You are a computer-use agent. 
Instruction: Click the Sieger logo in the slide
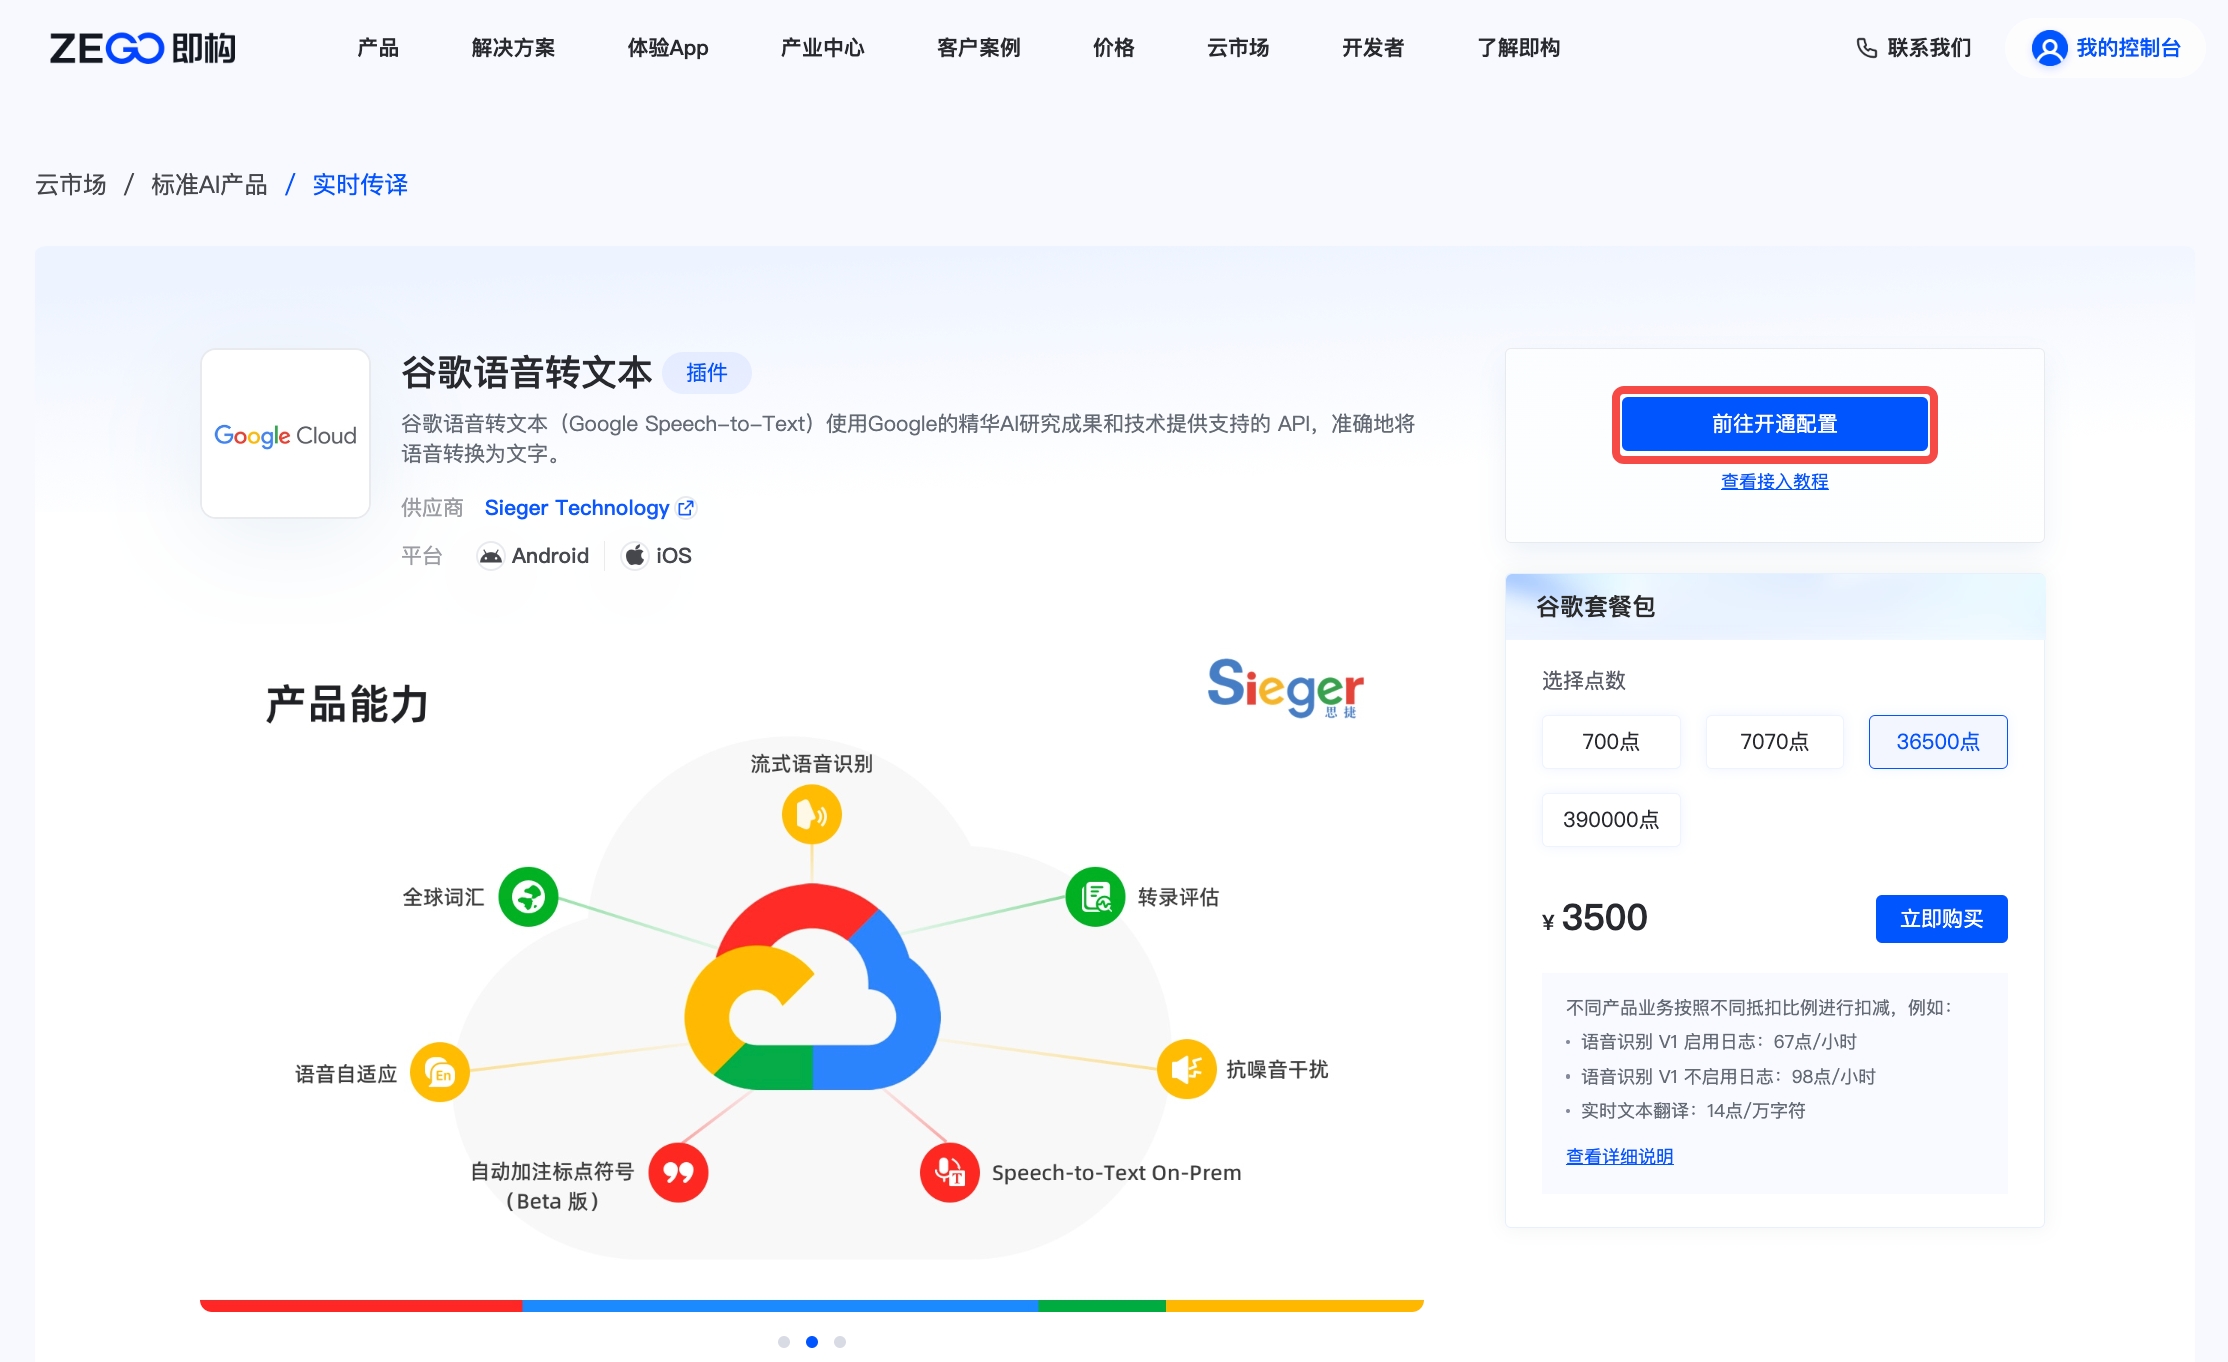coord(1285,688)
